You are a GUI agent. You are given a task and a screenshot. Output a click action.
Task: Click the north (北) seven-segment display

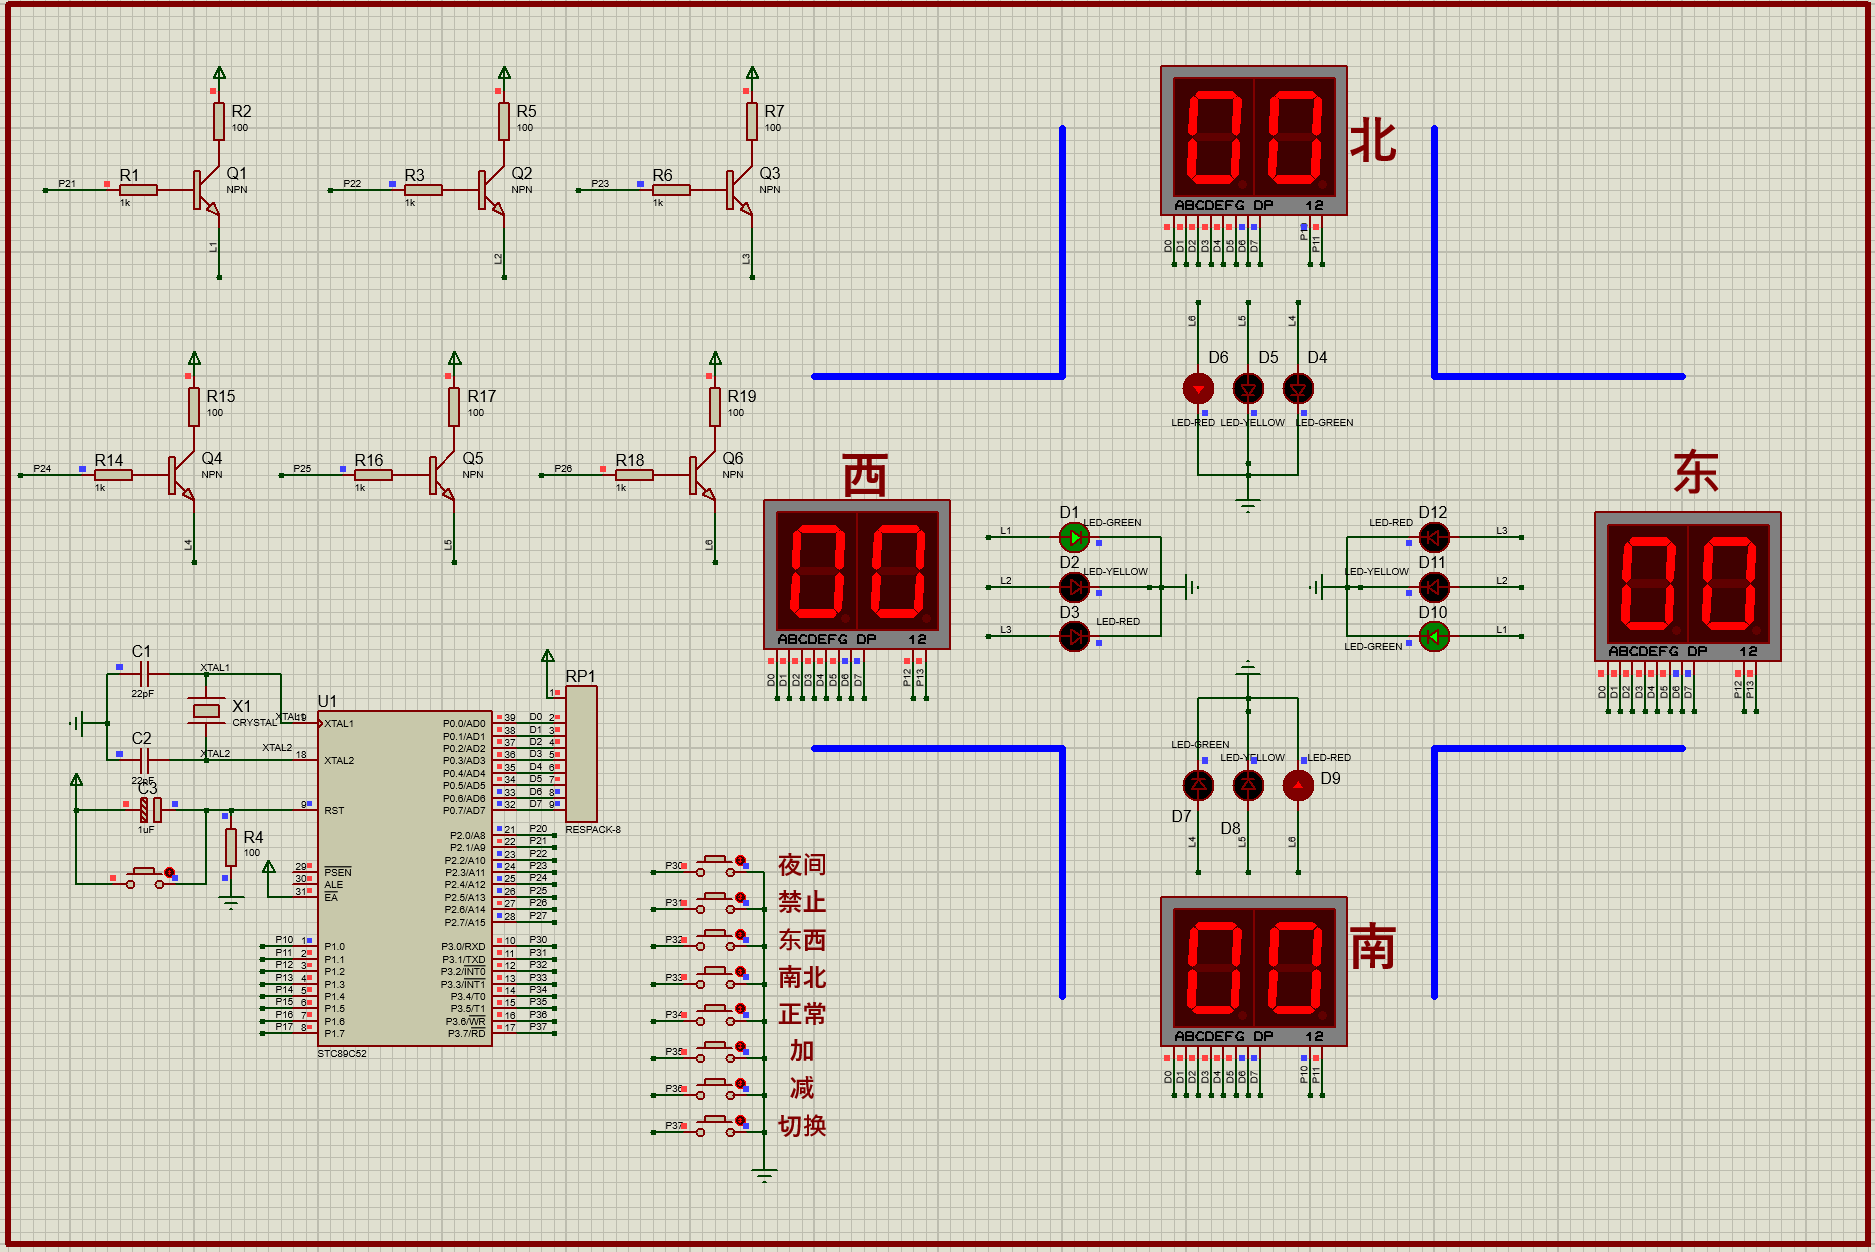1254,141
